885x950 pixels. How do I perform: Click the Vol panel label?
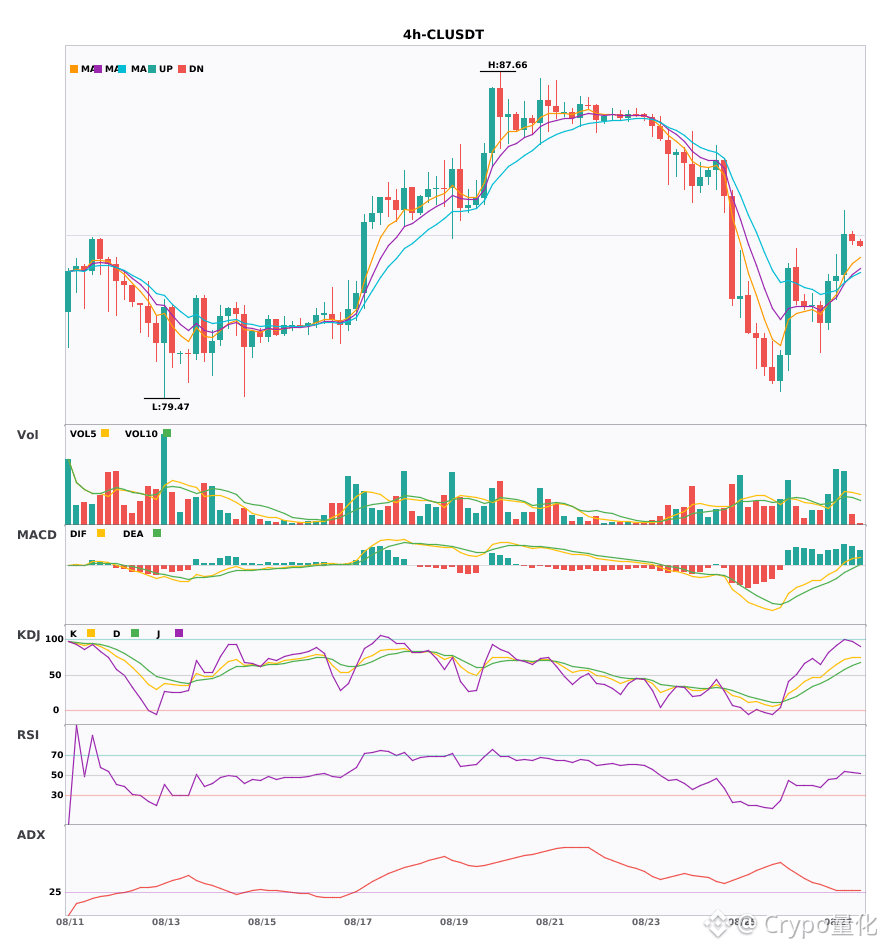(27, 435)
